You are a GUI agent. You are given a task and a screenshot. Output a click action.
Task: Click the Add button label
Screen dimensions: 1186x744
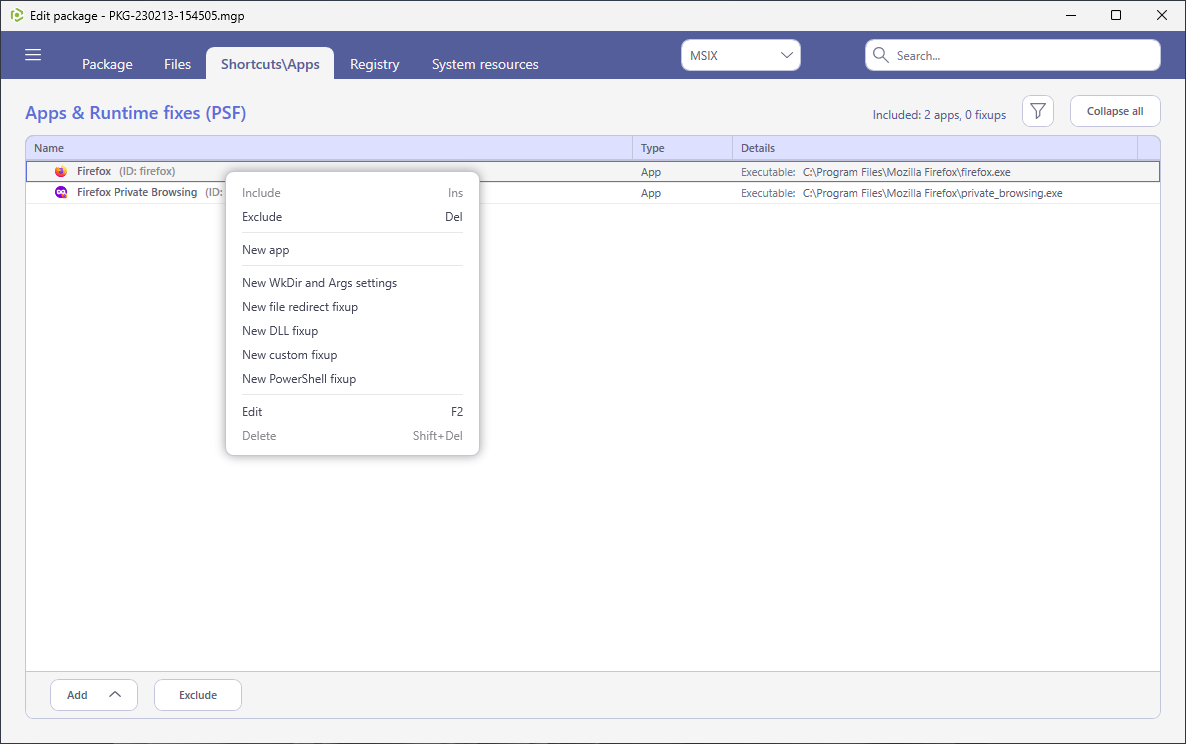[x=77, y=695]
